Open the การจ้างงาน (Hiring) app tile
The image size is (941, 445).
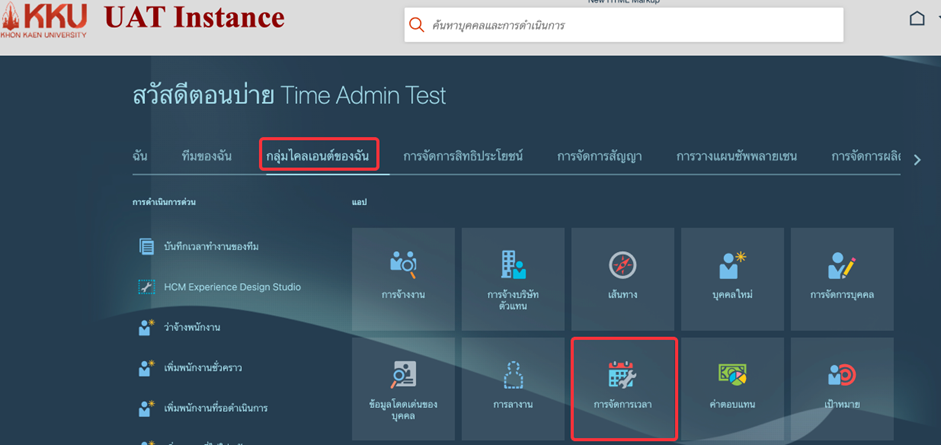(403, 276)
